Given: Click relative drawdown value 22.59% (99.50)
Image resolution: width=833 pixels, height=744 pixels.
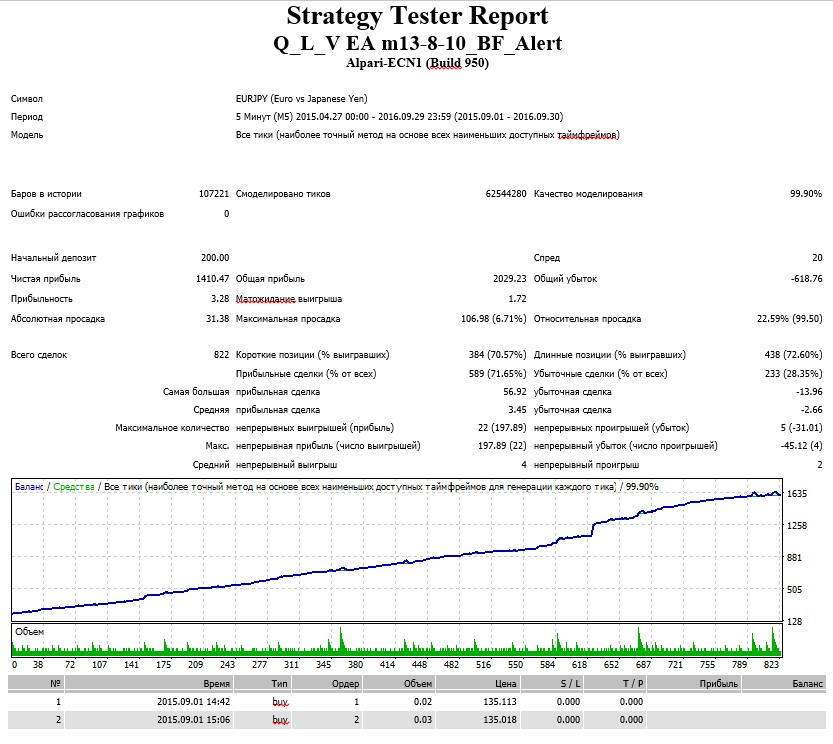Looking at the screenshot, I should tap(789, 319).
